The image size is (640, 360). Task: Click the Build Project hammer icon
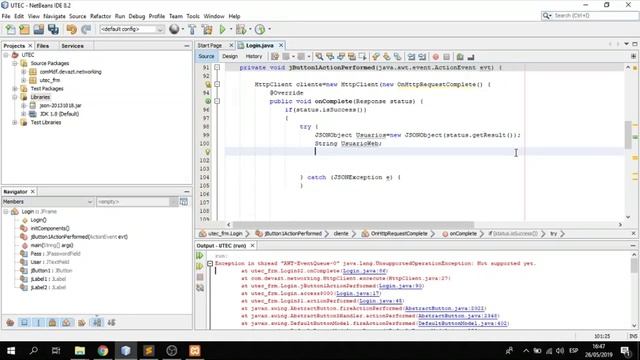point(192,29)
